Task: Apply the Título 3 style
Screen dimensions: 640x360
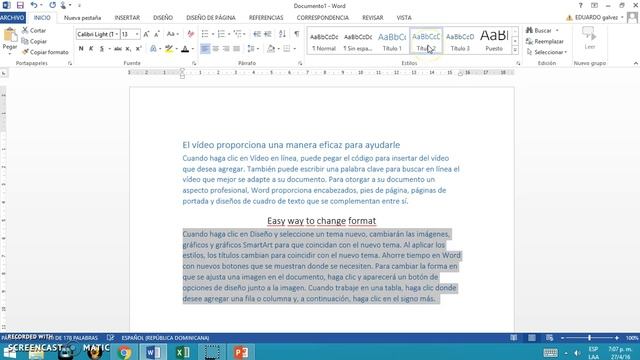Action: coord(460,41)
